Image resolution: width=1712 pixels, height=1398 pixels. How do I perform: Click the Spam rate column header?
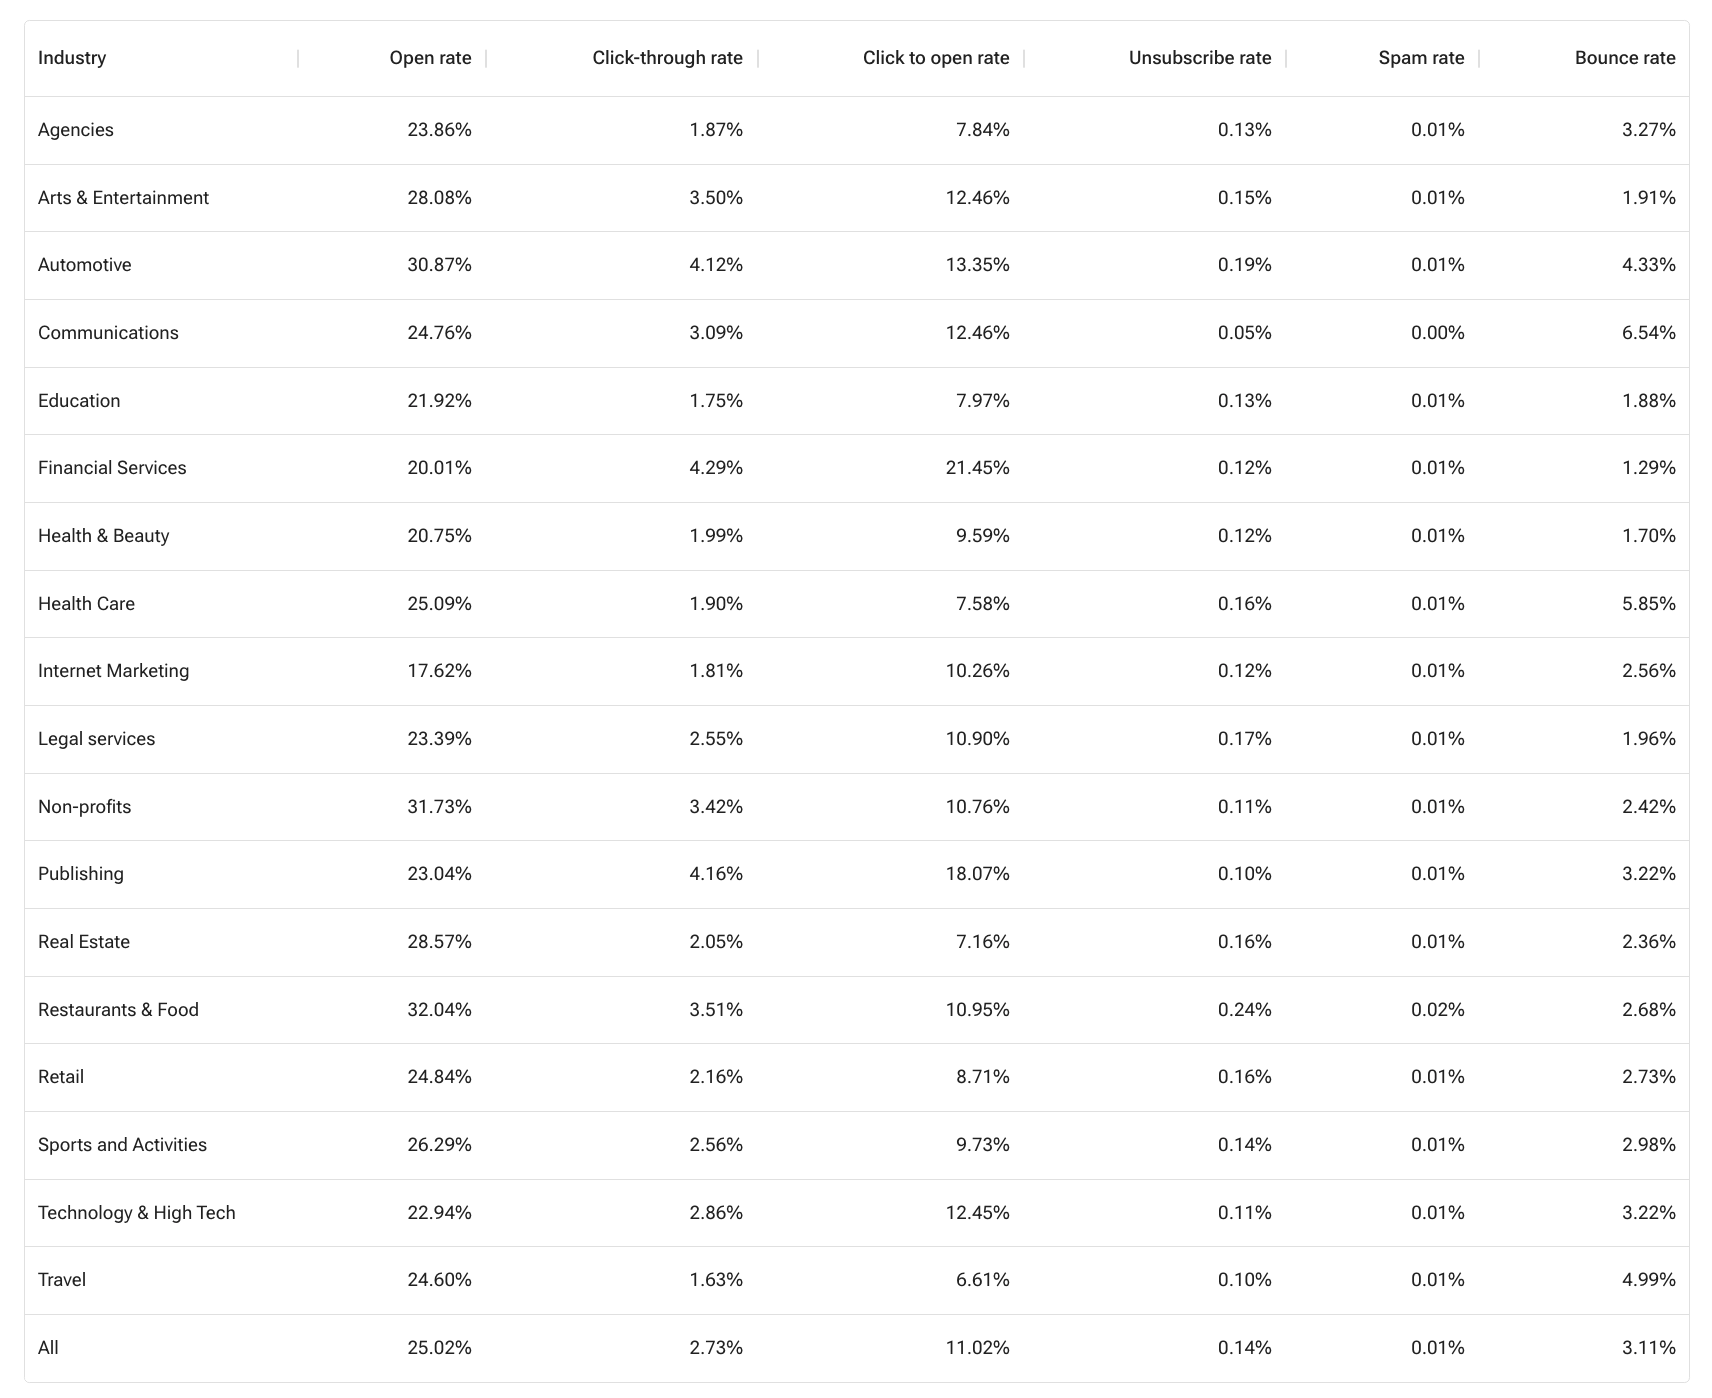[x=1421, y=58]
